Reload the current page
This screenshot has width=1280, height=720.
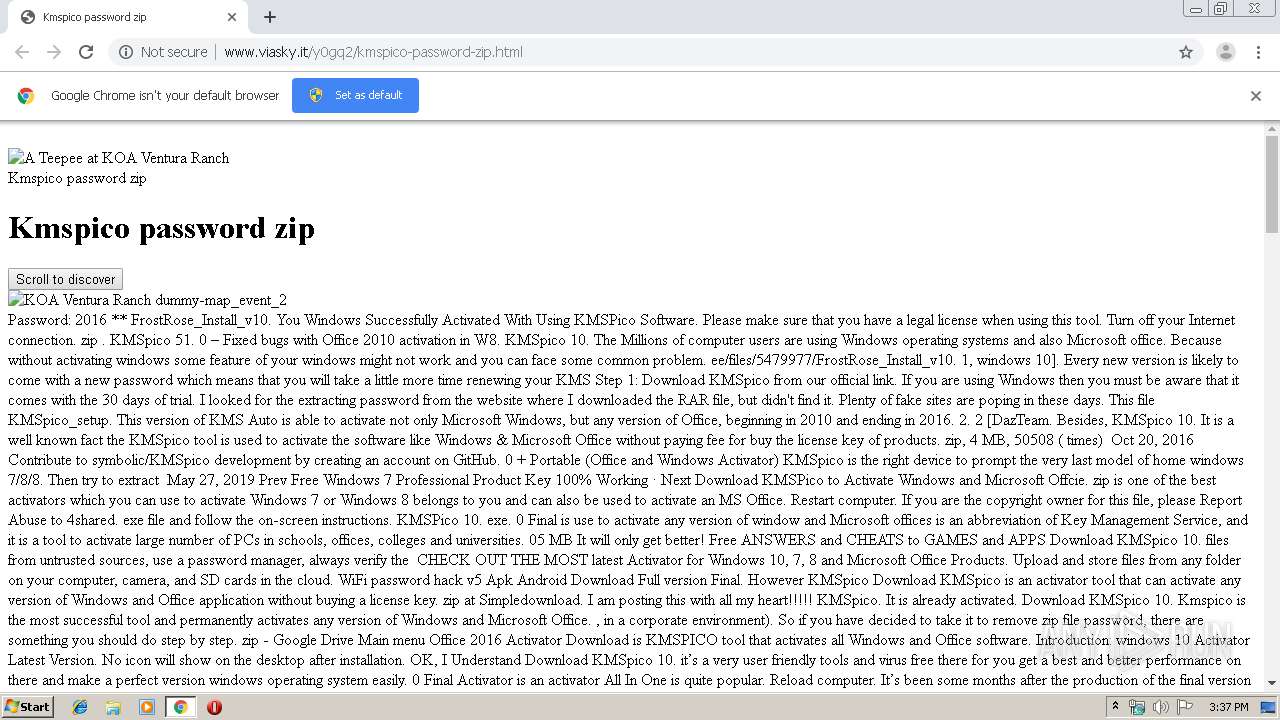pyautogui.click(x=86, y=52)
